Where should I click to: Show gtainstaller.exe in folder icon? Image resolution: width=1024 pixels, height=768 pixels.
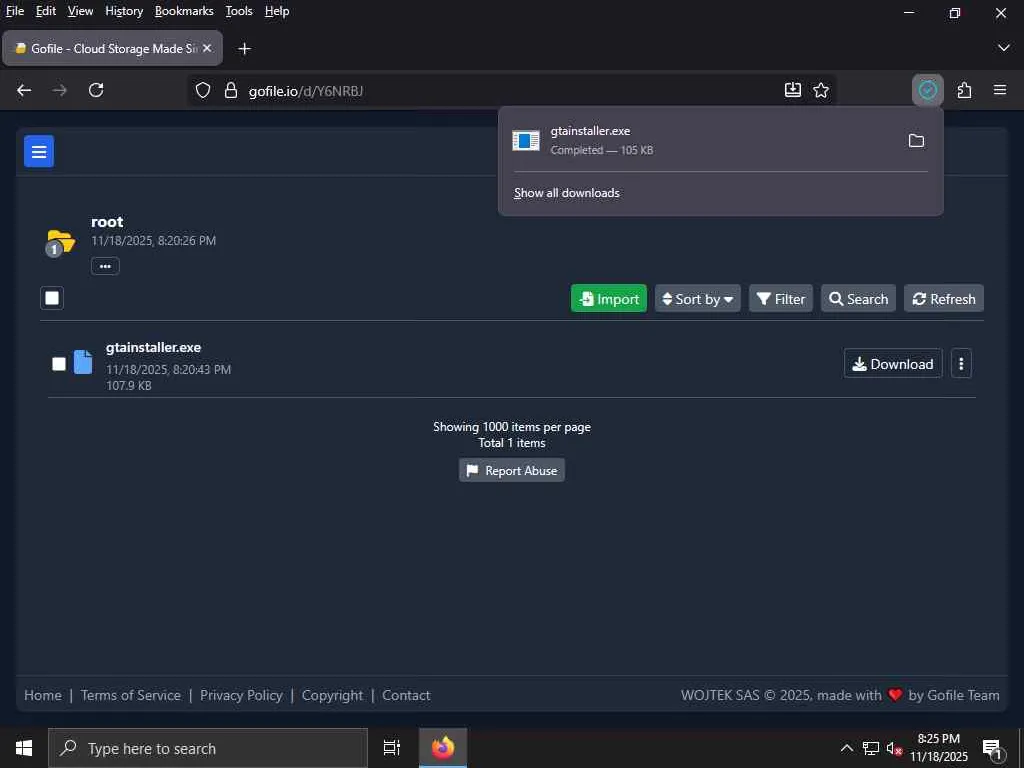click(916, 140)
